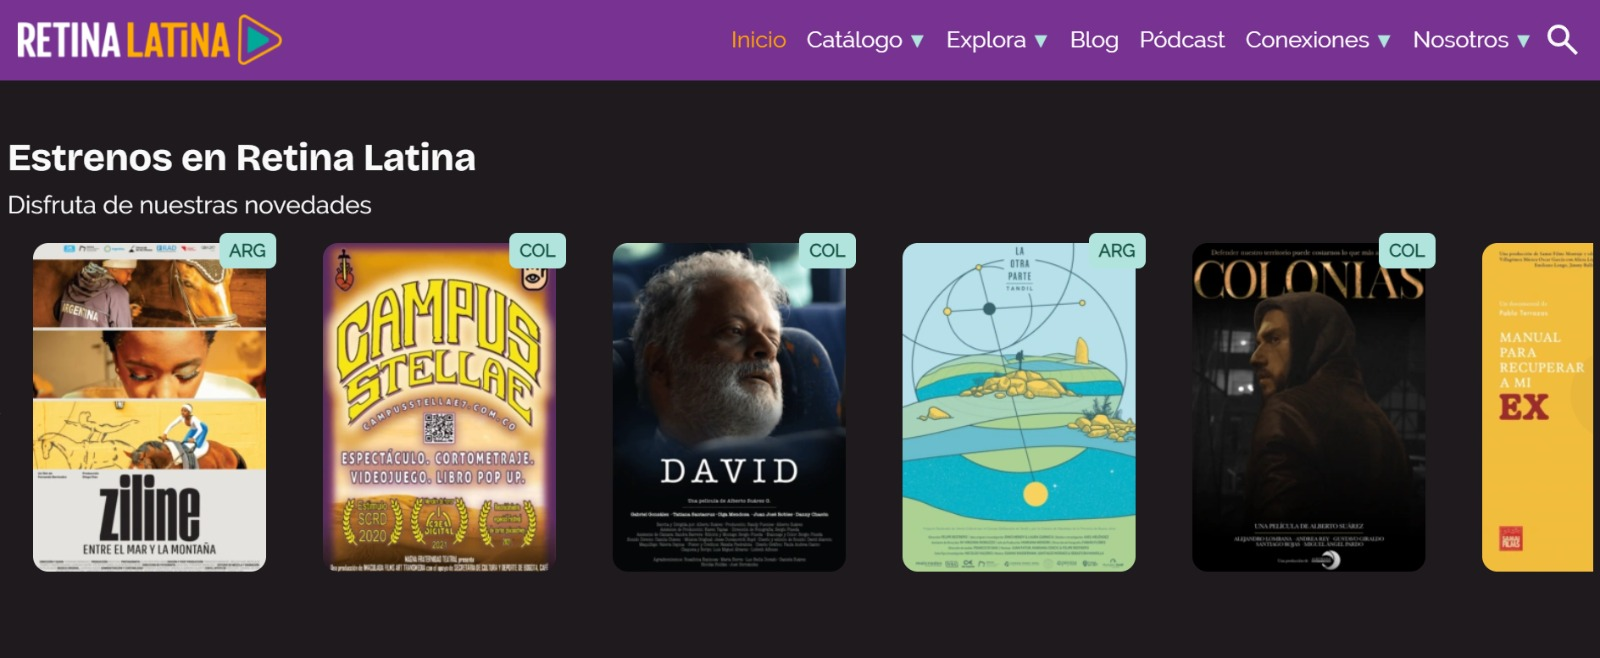
Task: Open the Pódcast section
Action: [x=1182, y=40]
